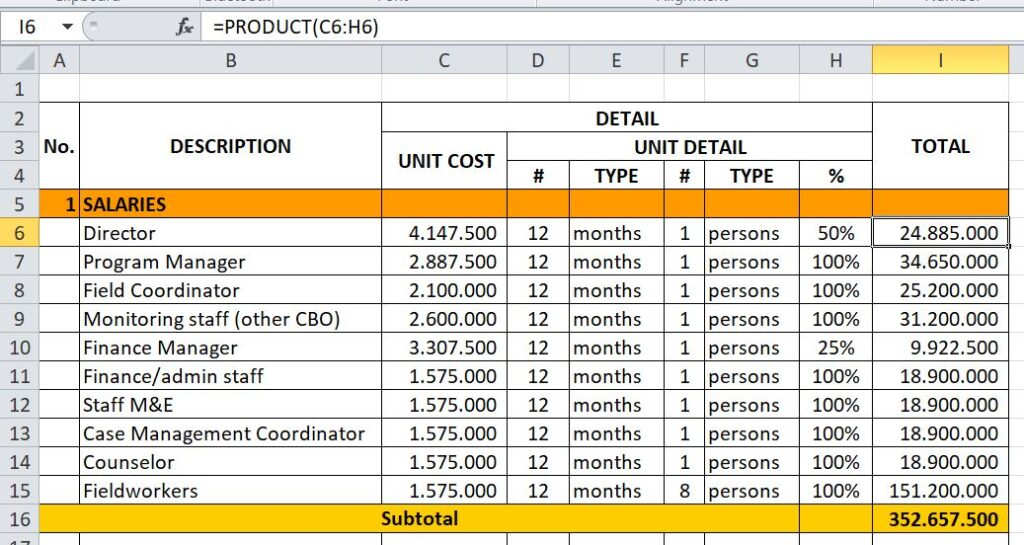Open the Name Box dropdown arrow
Image resolution: width=1024 pixels, height=545 pixels.
pyautogui.click(x=67, y=27)
